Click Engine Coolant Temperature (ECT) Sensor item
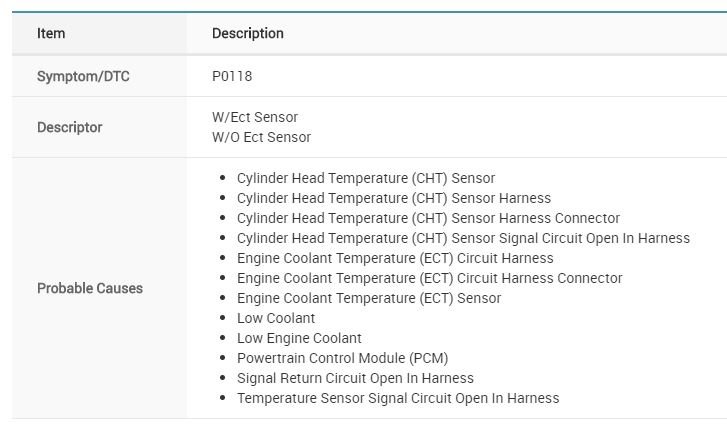Screen dimensions: 727x437 (369, 298)
